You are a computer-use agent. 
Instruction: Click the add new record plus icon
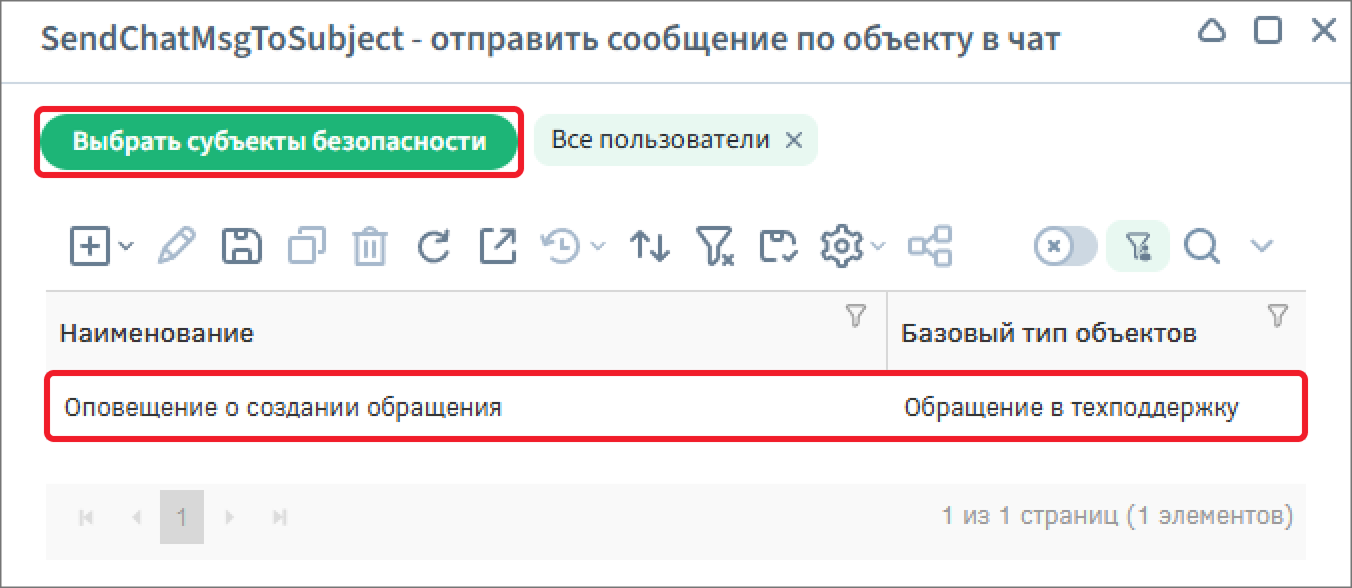[91, 245]
